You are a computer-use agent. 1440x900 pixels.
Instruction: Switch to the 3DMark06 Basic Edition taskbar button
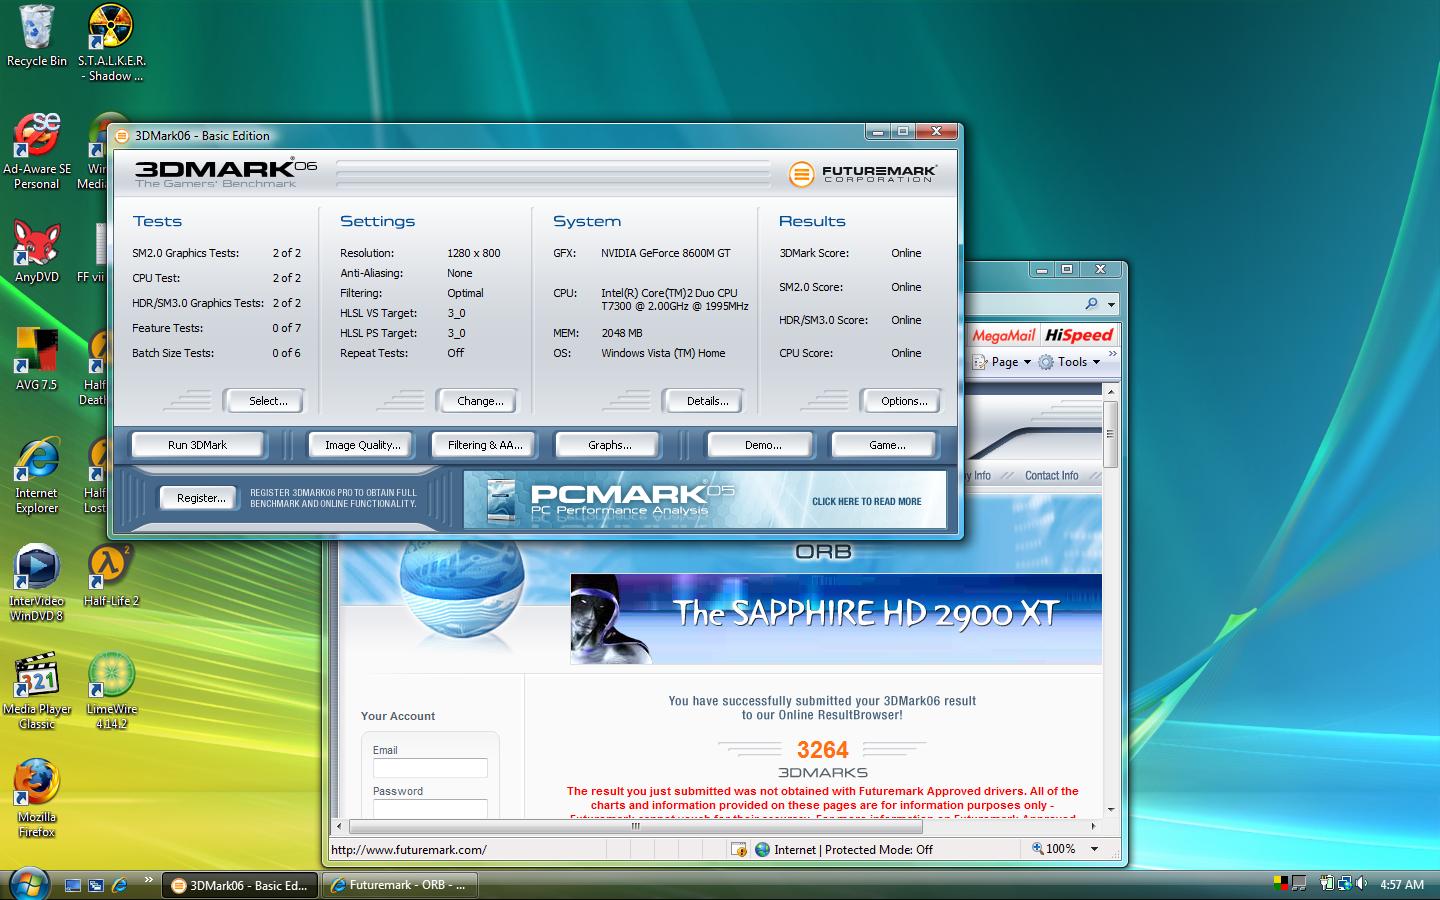coord(240,885)
